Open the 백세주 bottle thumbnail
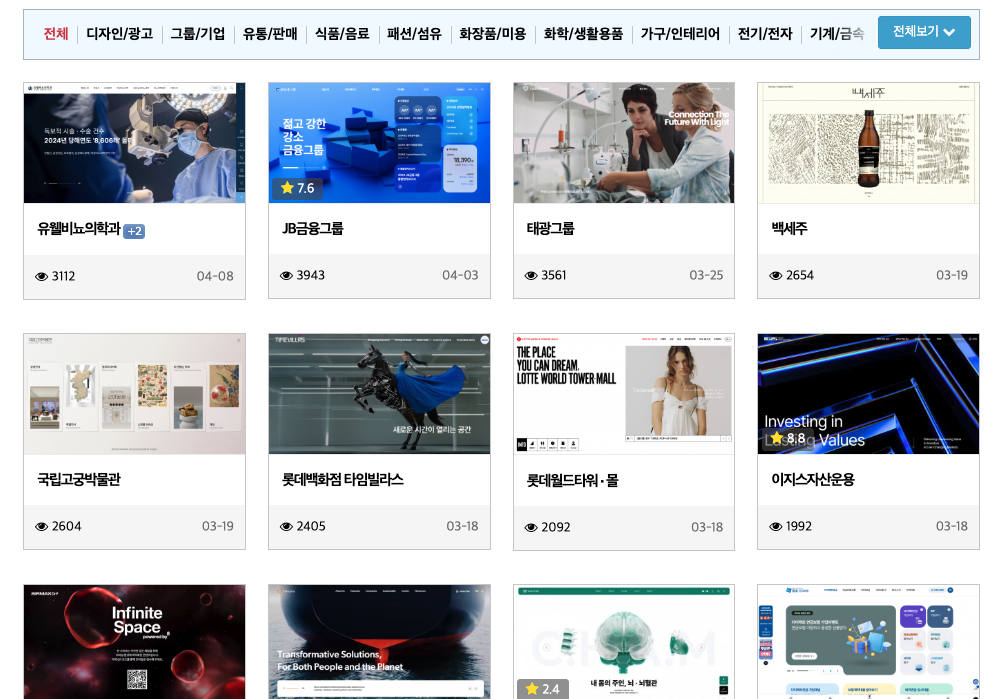Image resolution: width=1006 pixels, height=699 pixels. (x=868, y=142)
